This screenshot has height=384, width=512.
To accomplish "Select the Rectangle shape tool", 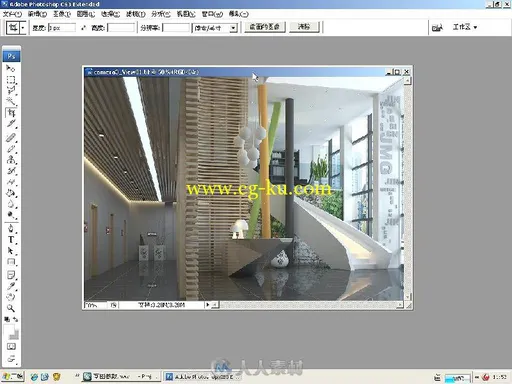I will (11, 262).
